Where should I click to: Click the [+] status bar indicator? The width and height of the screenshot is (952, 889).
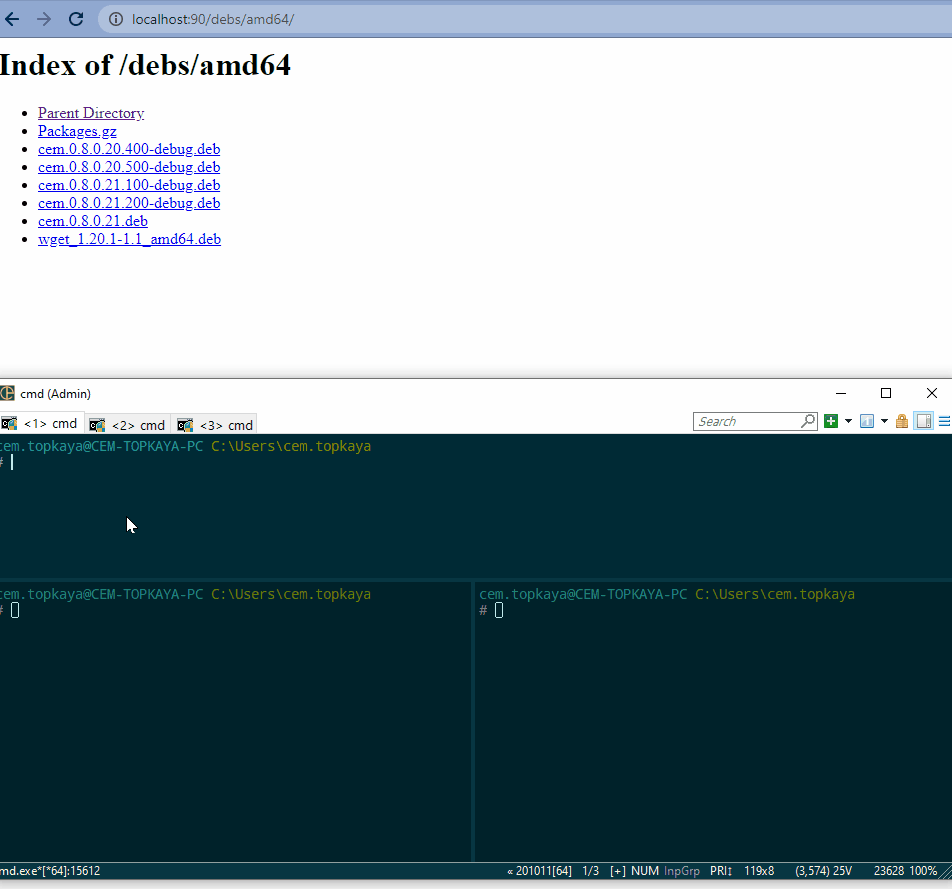point(617,871)
